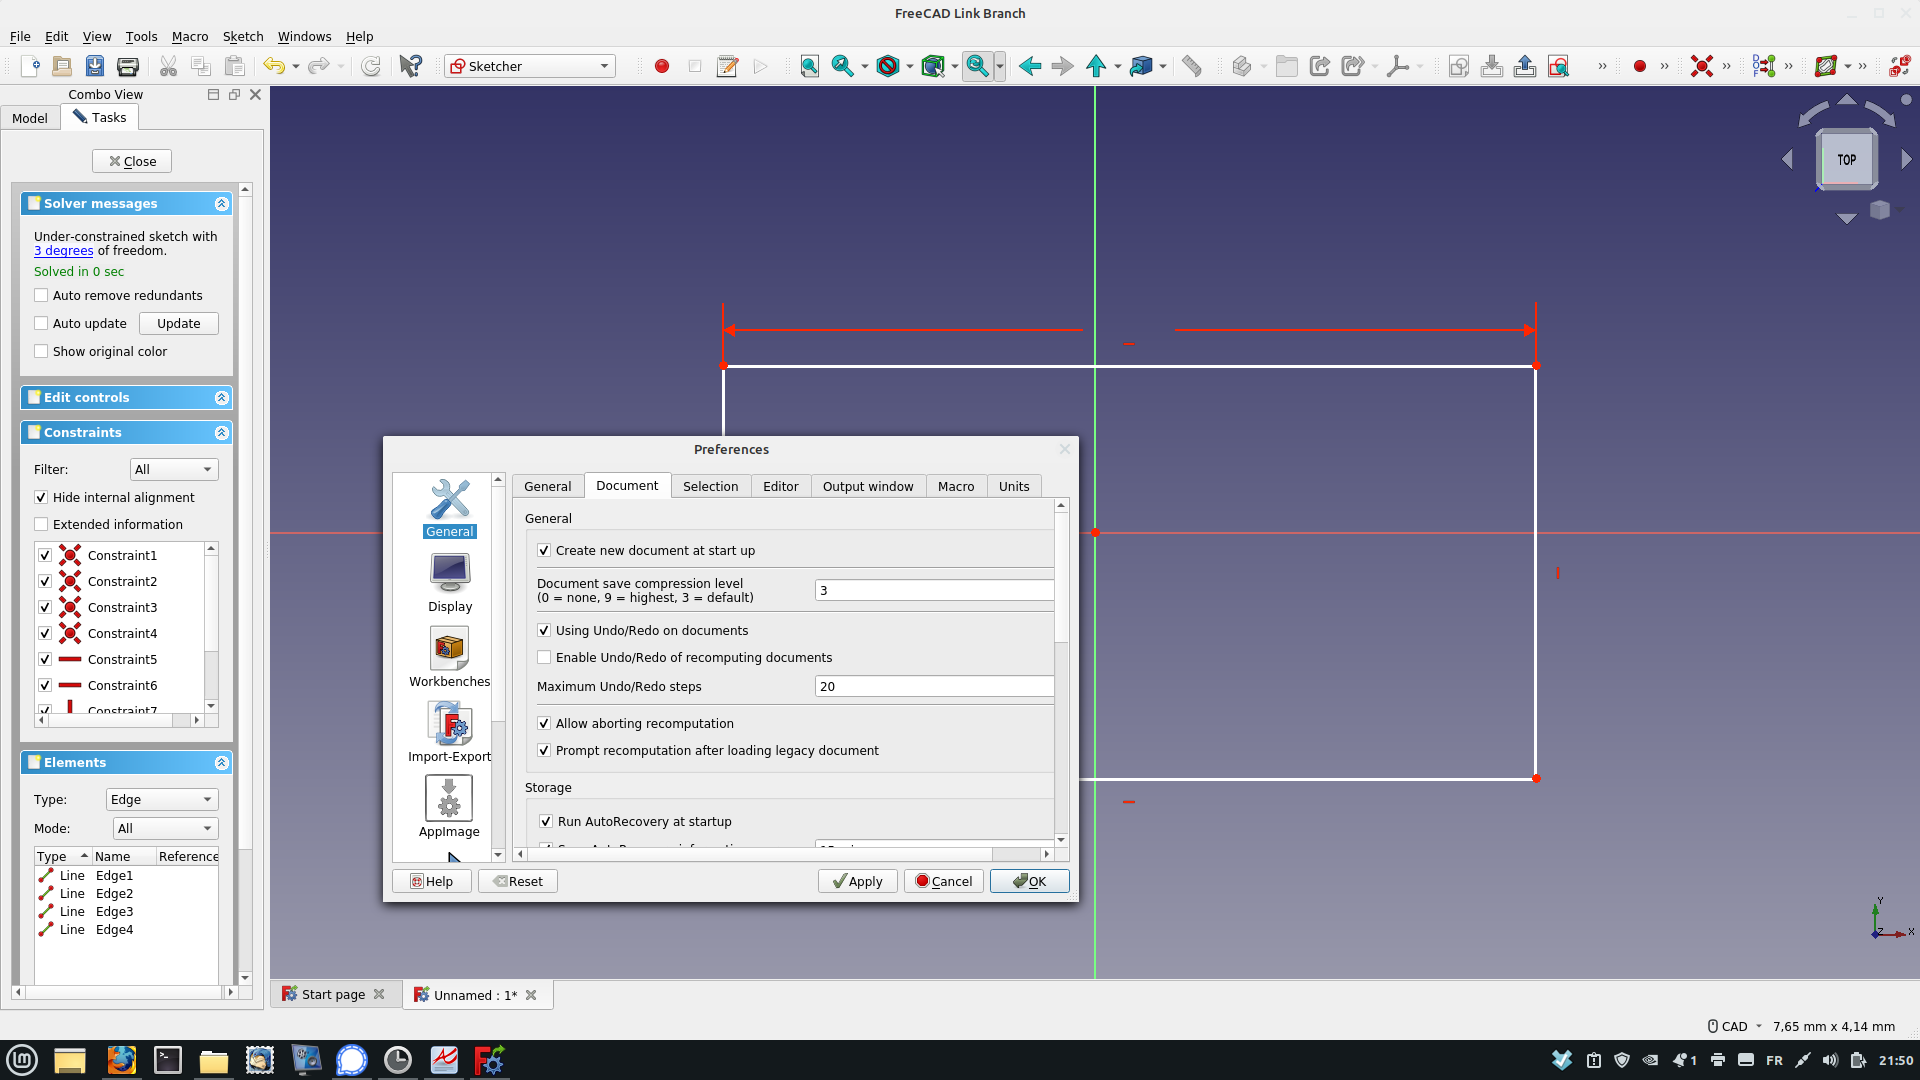This screenshot has height=1080, width=1920.
Task: Open the macro editor
Action: [x=727, y=66]
